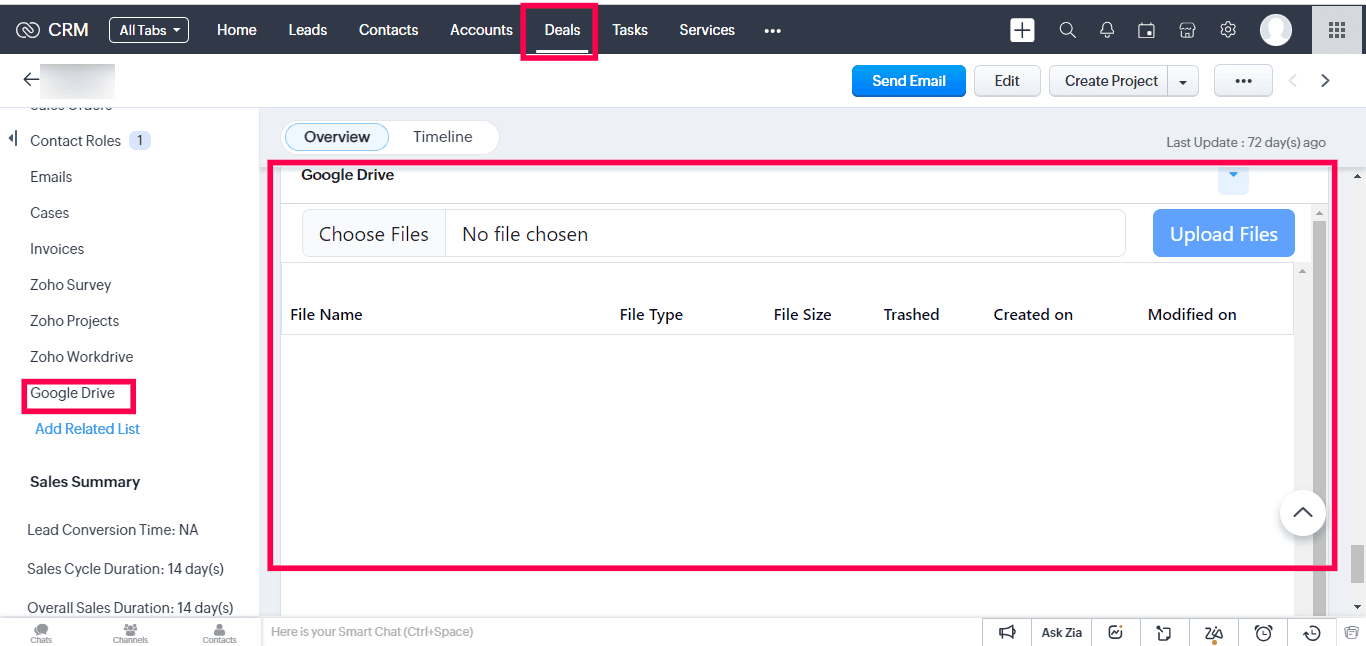The width and height of the screenshot is (1366, 646).
Task: Click the Create Project button
Action: pos(1110,81)
